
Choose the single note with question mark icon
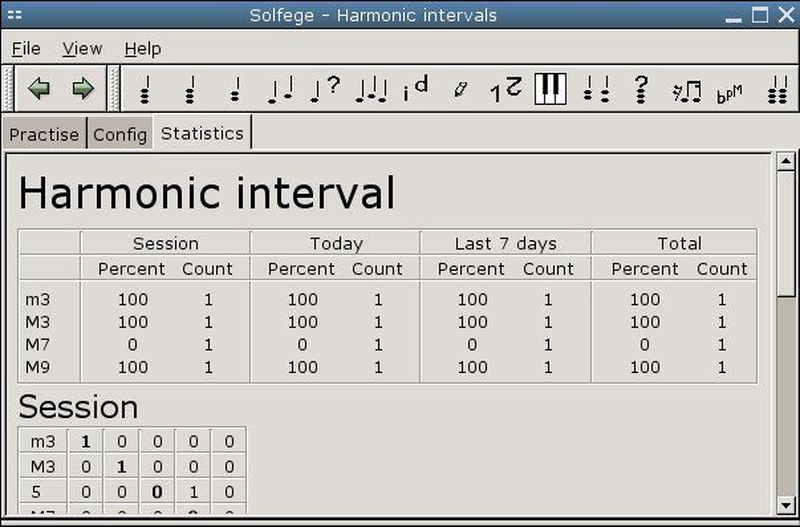click(325, 89)
